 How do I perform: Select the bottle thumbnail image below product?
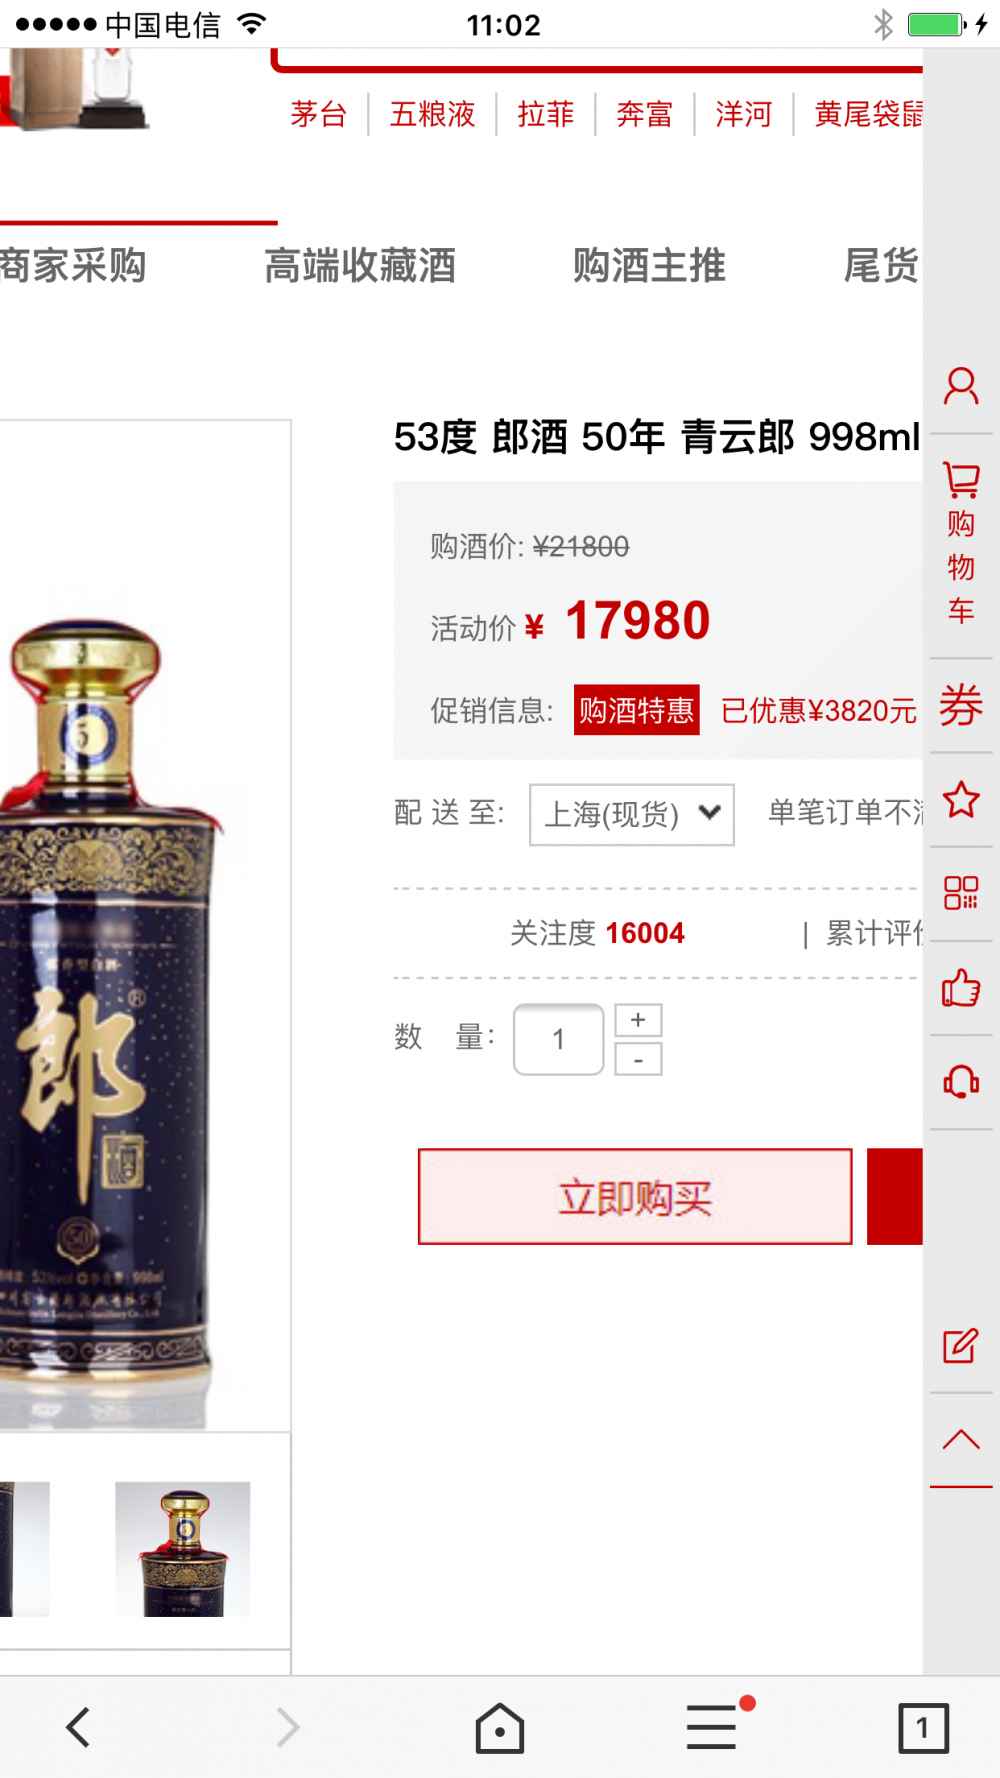point(182,1549)
